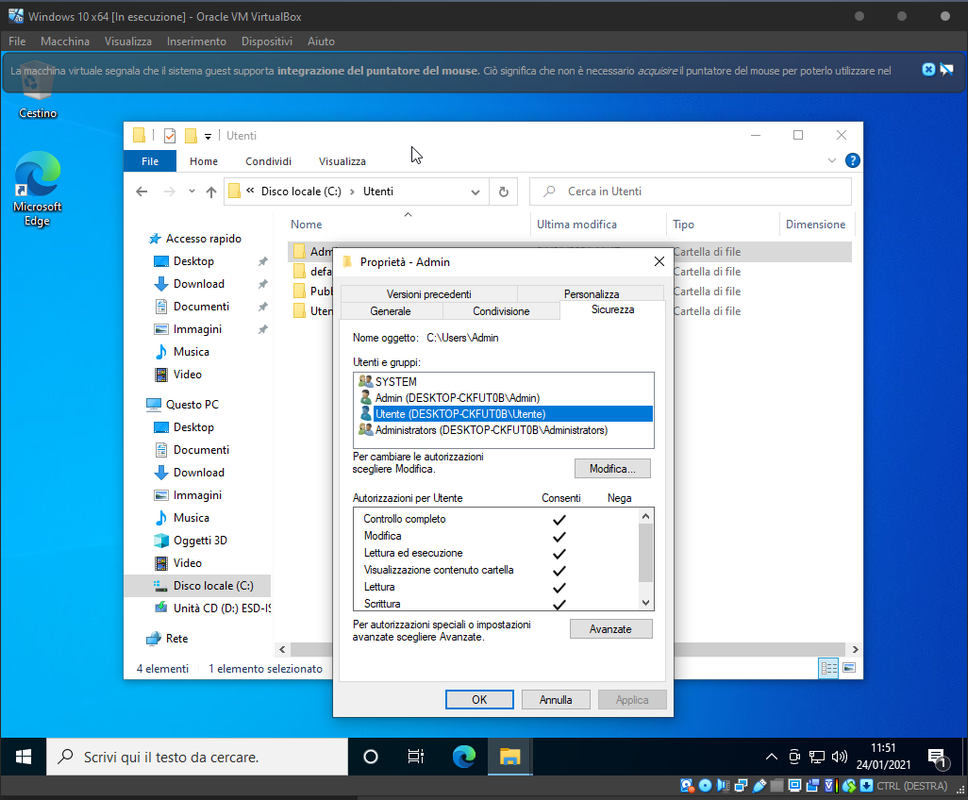Click in Cerca in Utenti search box
Screen dimensions: 968x800
690,191
